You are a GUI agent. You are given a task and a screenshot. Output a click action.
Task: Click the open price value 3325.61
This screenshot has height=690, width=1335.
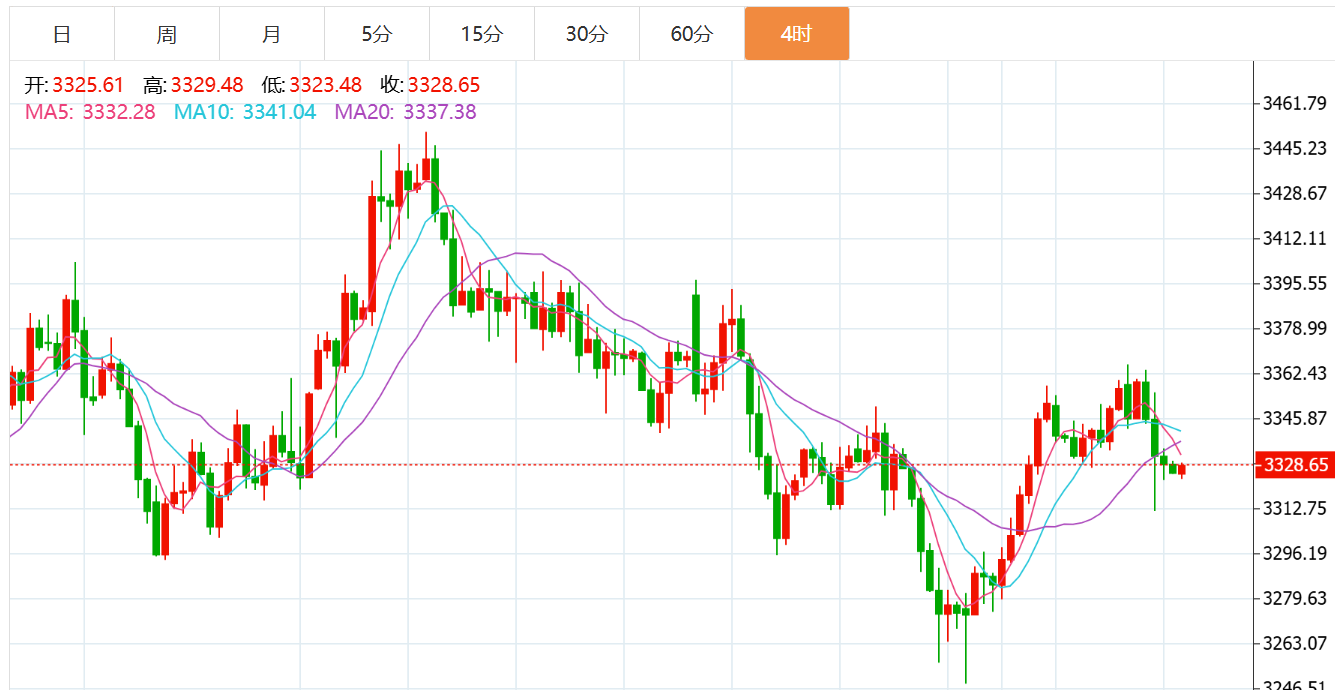(88, 86)
